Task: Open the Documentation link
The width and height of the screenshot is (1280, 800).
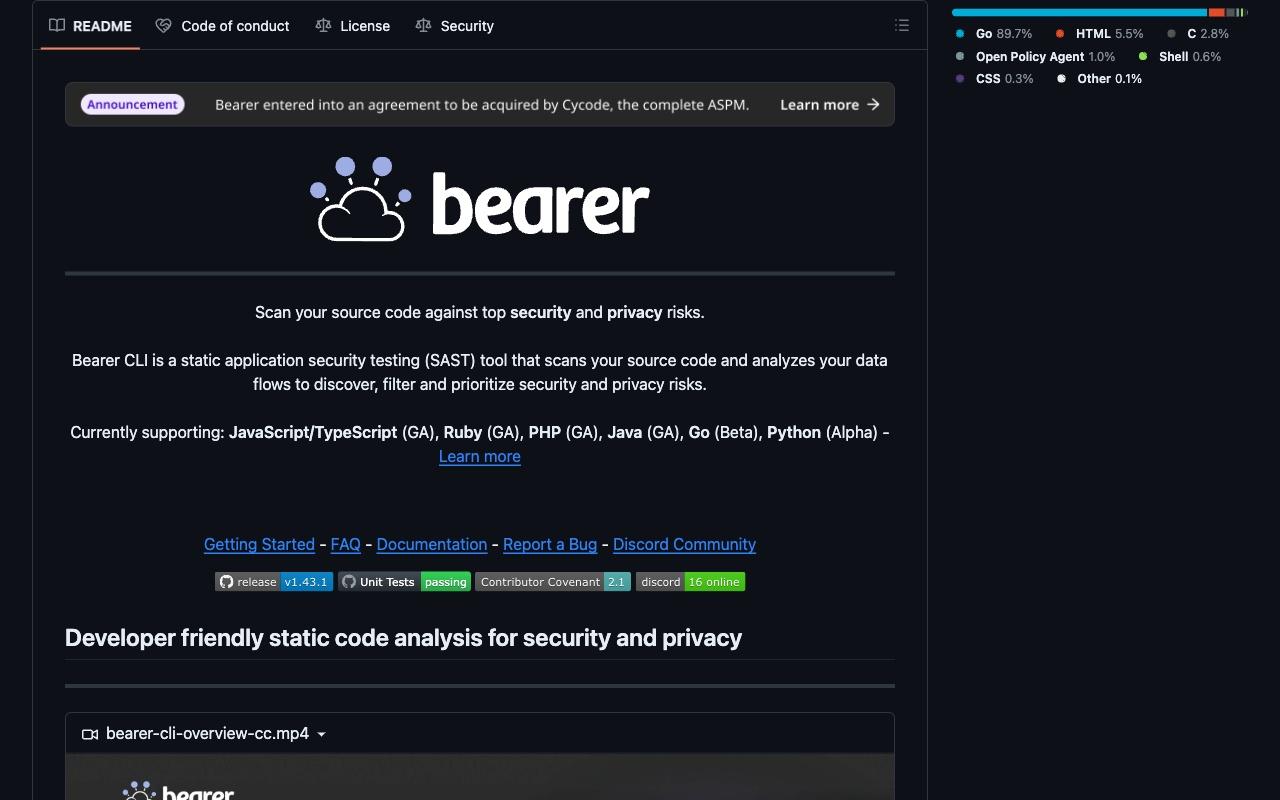Action: click(x=432, y=544)
